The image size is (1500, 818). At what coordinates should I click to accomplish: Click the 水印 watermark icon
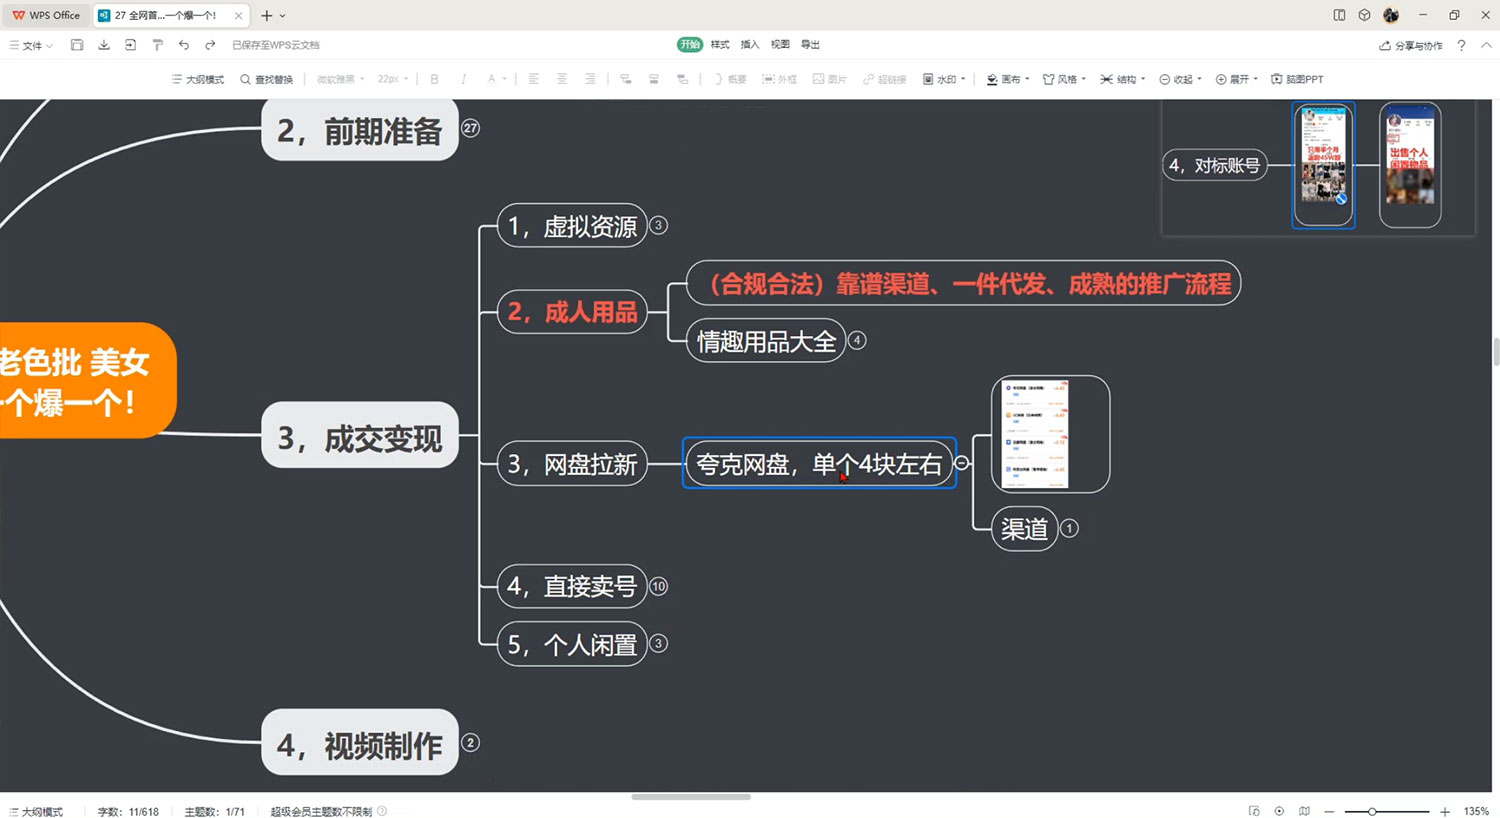941,79
